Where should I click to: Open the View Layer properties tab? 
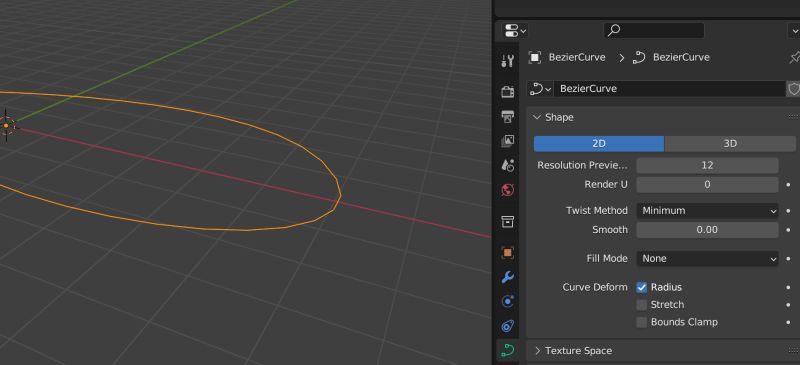[x=507, y=141]
